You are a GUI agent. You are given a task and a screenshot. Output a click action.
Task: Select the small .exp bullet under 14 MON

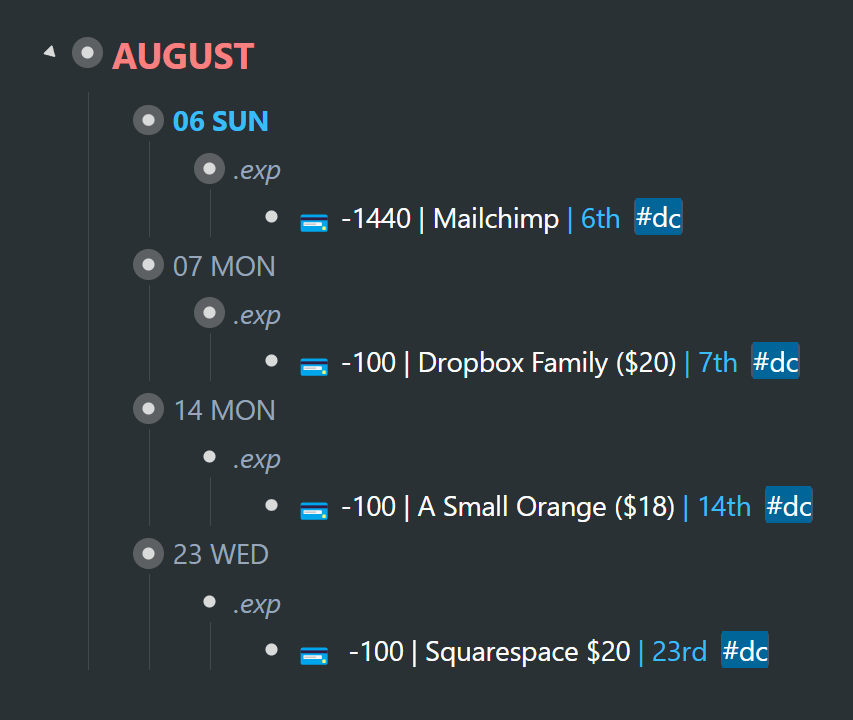pos(209,457)
